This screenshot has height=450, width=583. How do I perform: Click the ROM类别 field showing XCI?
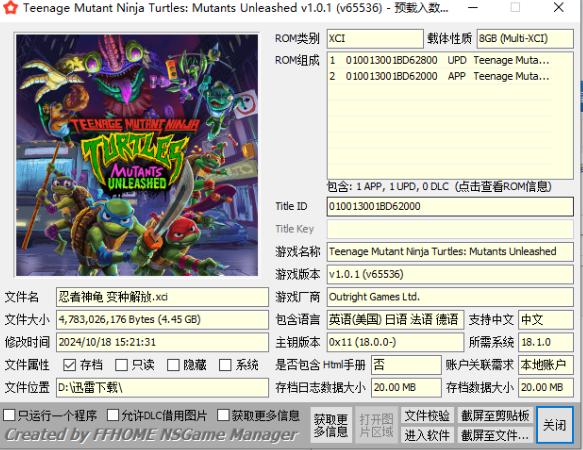[x=375, y=39]
